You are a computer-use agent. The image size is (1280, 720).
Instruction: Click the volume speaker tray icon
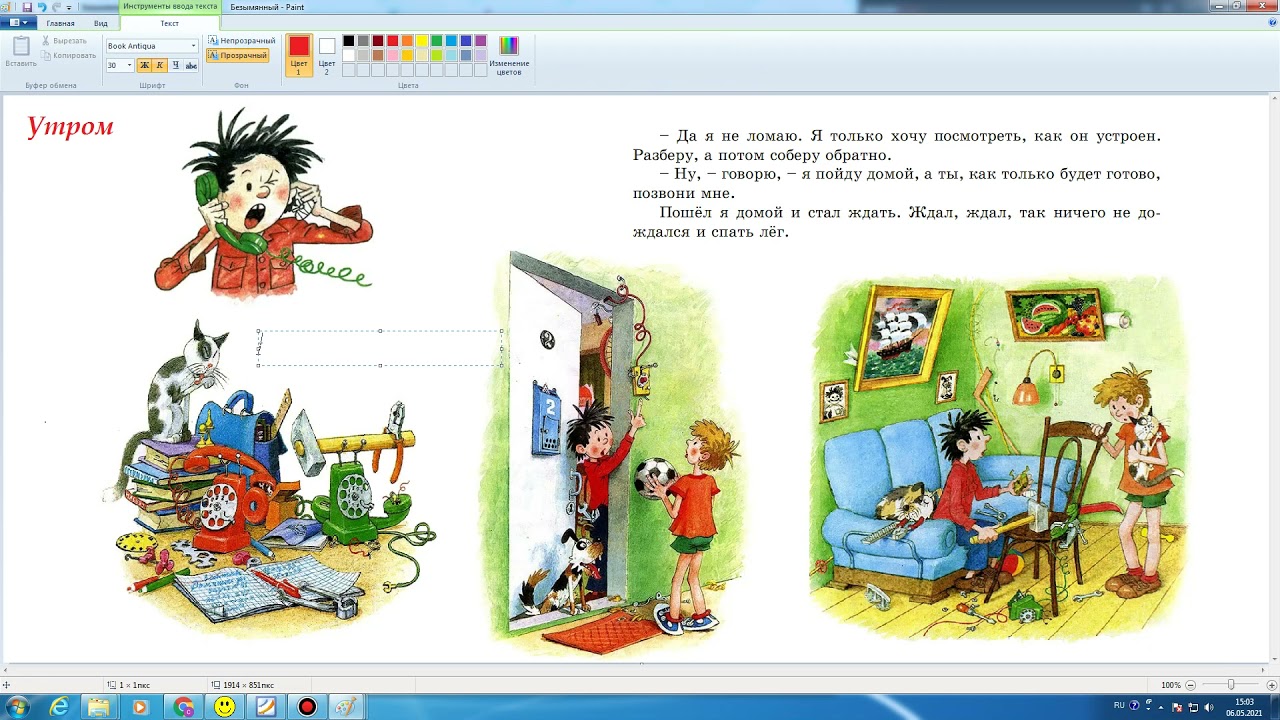[x=1208, y=707]
